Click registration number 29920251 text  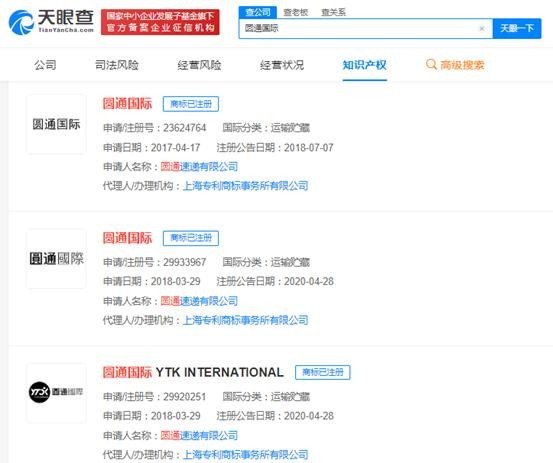coord(184,397)
